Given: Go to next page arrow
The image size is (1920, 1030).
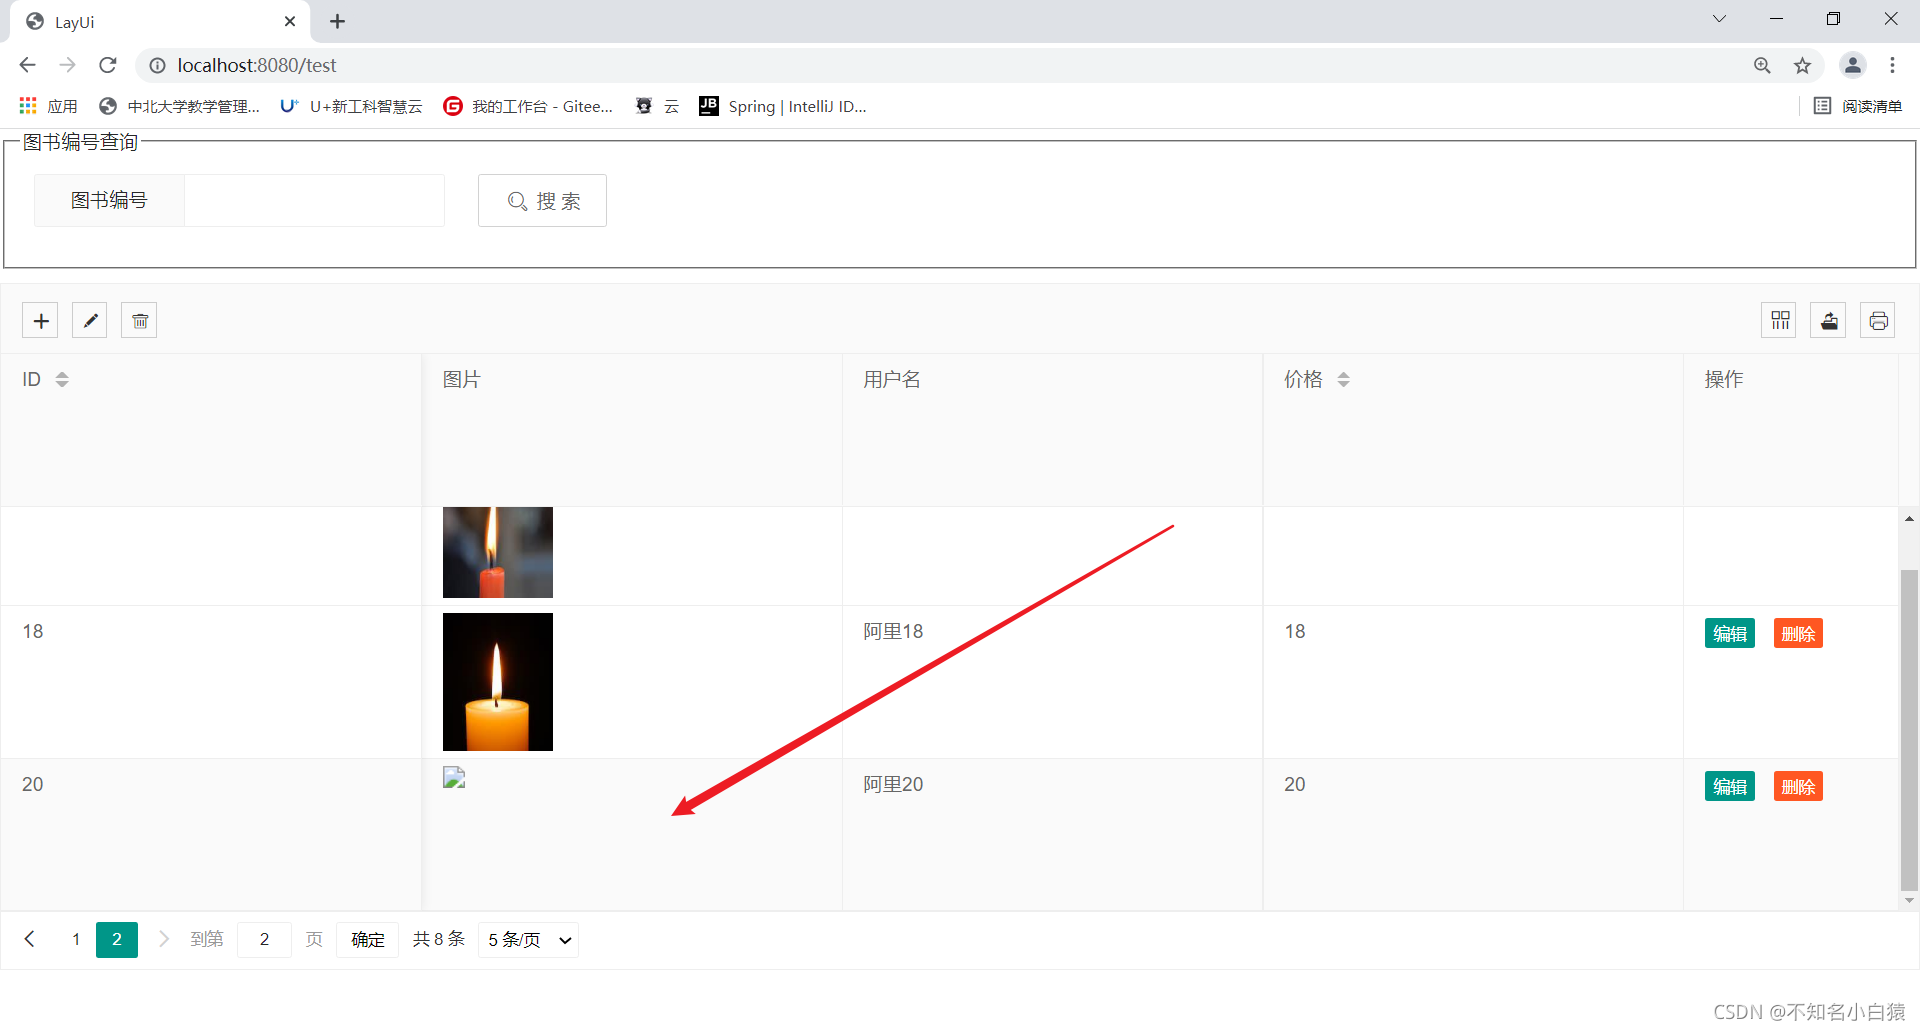Looking at the screenshot, I should [x=164, y=939].
